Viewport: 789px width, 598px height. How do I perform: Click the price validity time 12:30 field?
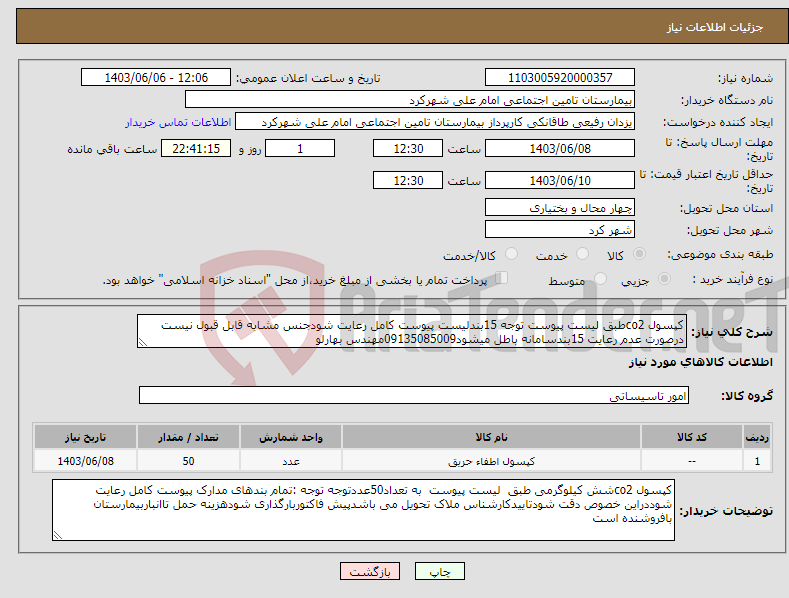coord(408,180)
